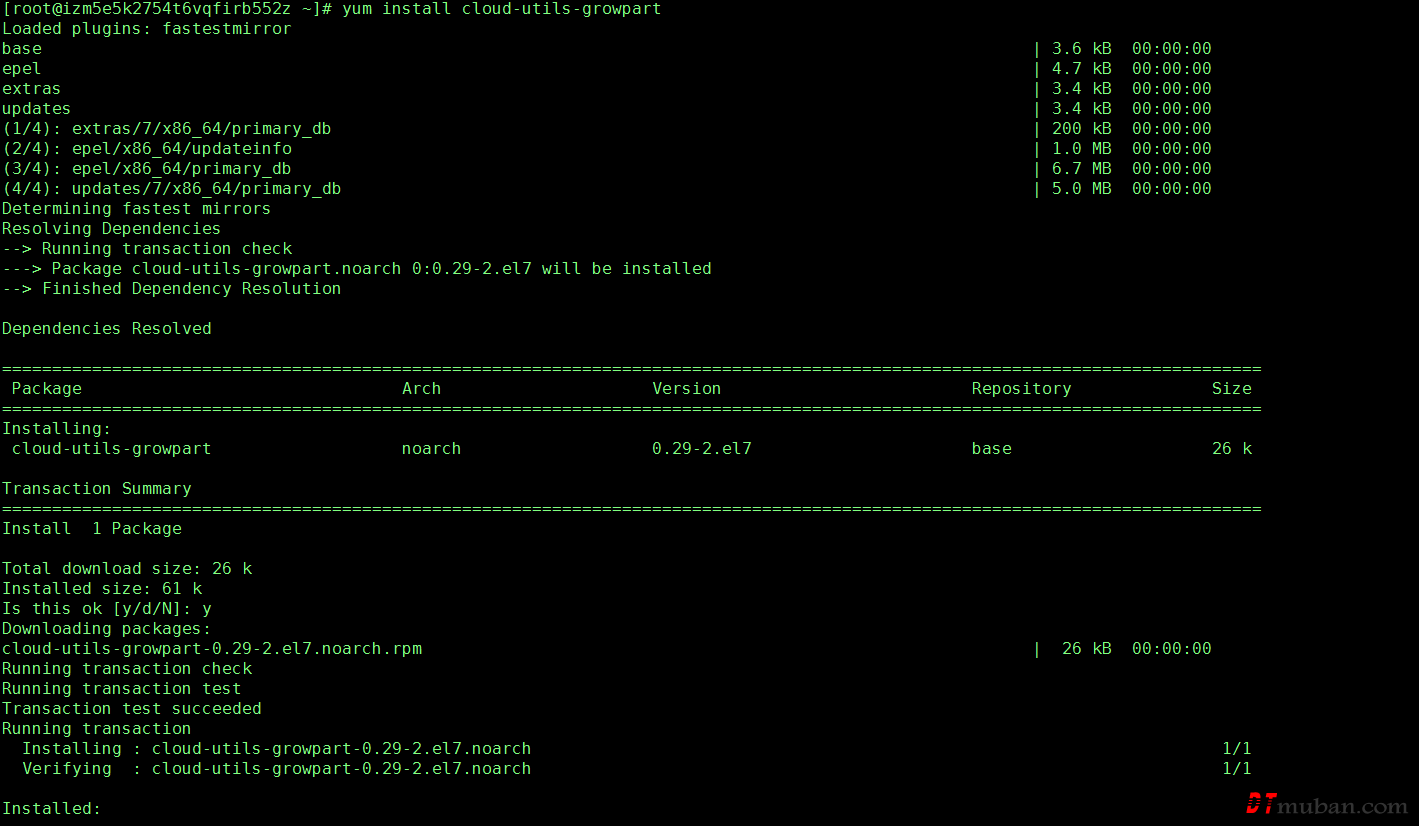Click cloud-utils-growpart in the package table
The width and height of the screenshot is (1419, 826).
(x=111, y=449)
